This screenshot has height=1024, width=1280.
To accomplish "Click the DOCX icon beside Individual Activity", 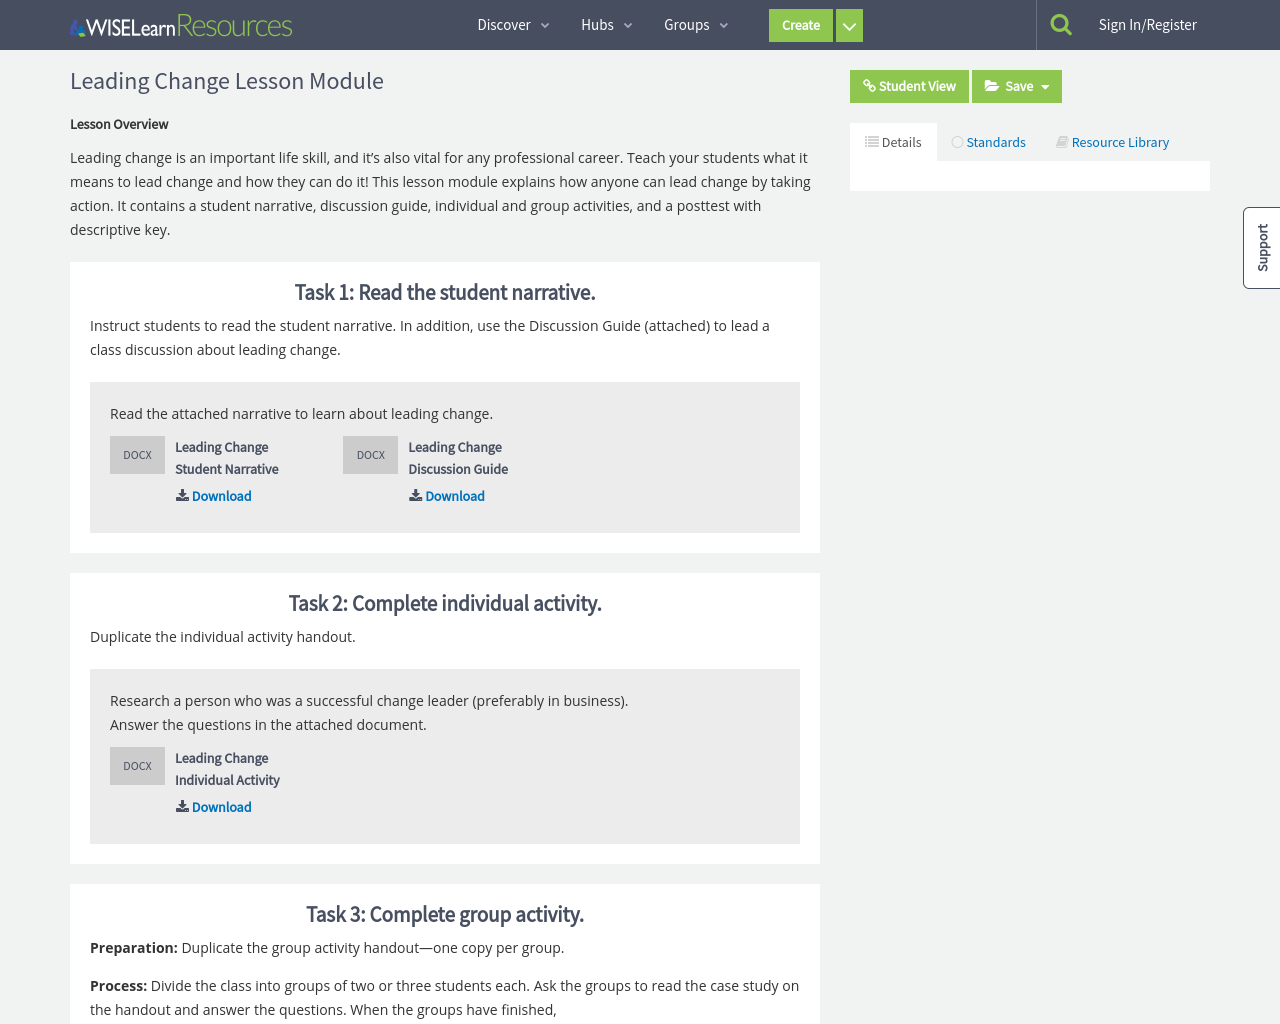I will tap(137, 765).
